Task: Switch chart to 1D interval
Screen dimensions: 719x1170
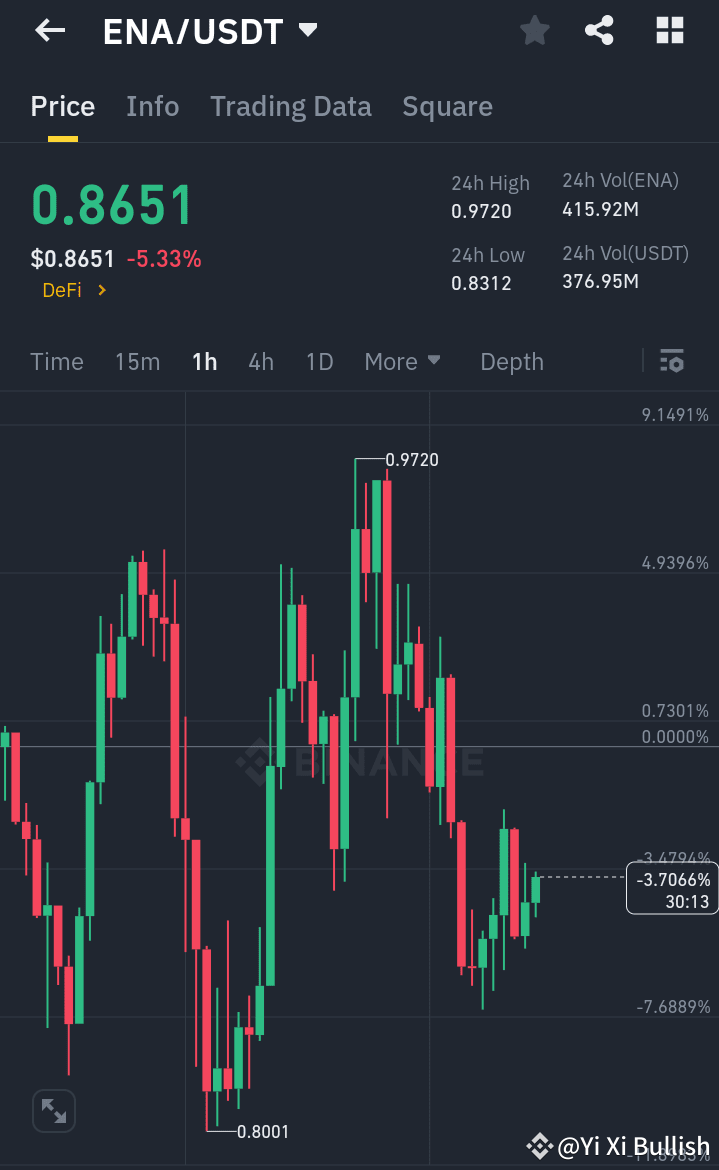Action: (319, 361)
